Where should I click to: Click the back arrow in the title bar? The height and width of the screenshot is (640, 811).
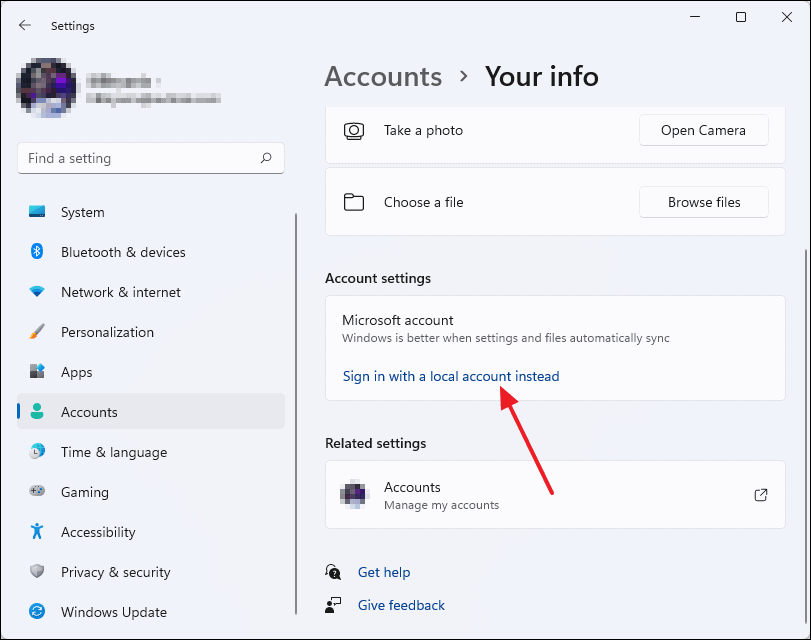coord(23,25)
